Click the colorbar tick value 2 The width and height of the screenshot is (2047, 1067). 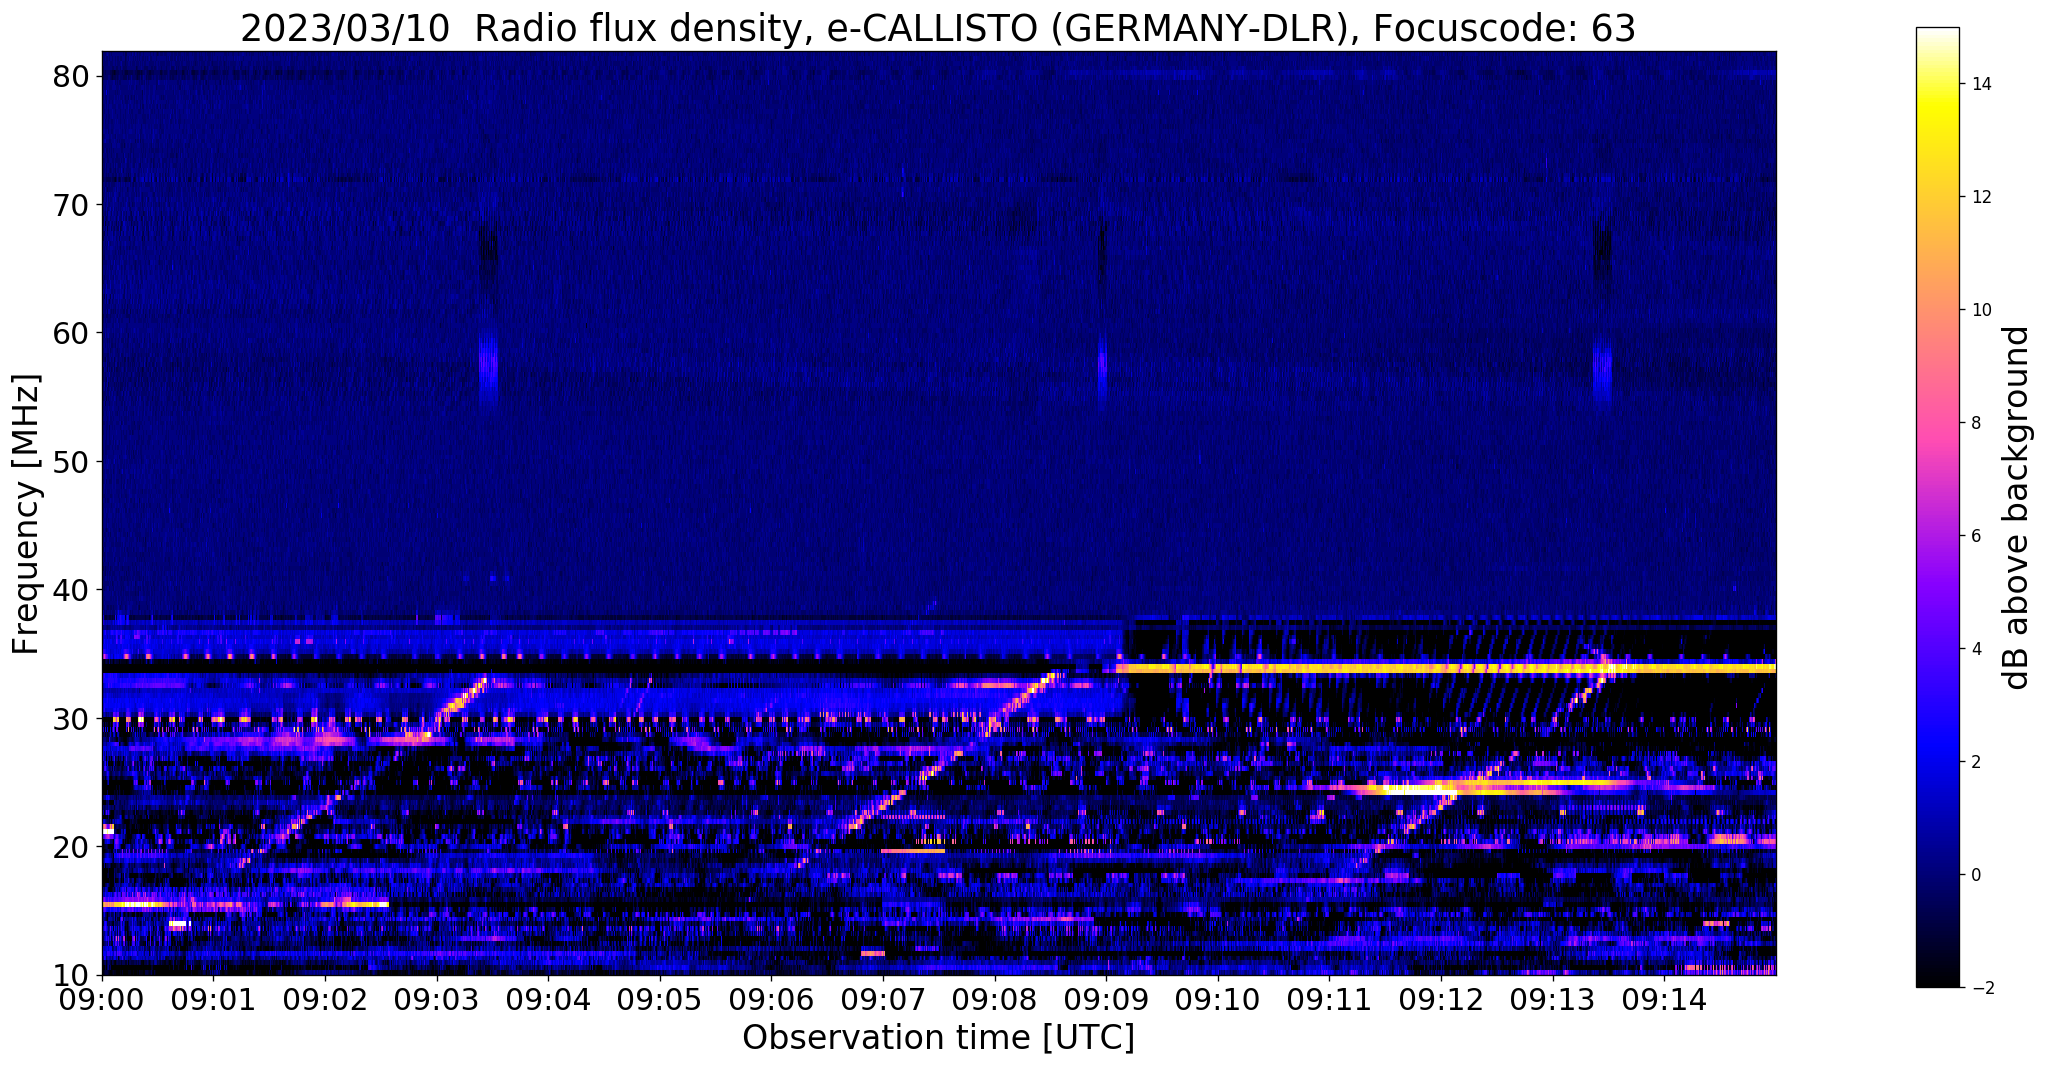1975,762
